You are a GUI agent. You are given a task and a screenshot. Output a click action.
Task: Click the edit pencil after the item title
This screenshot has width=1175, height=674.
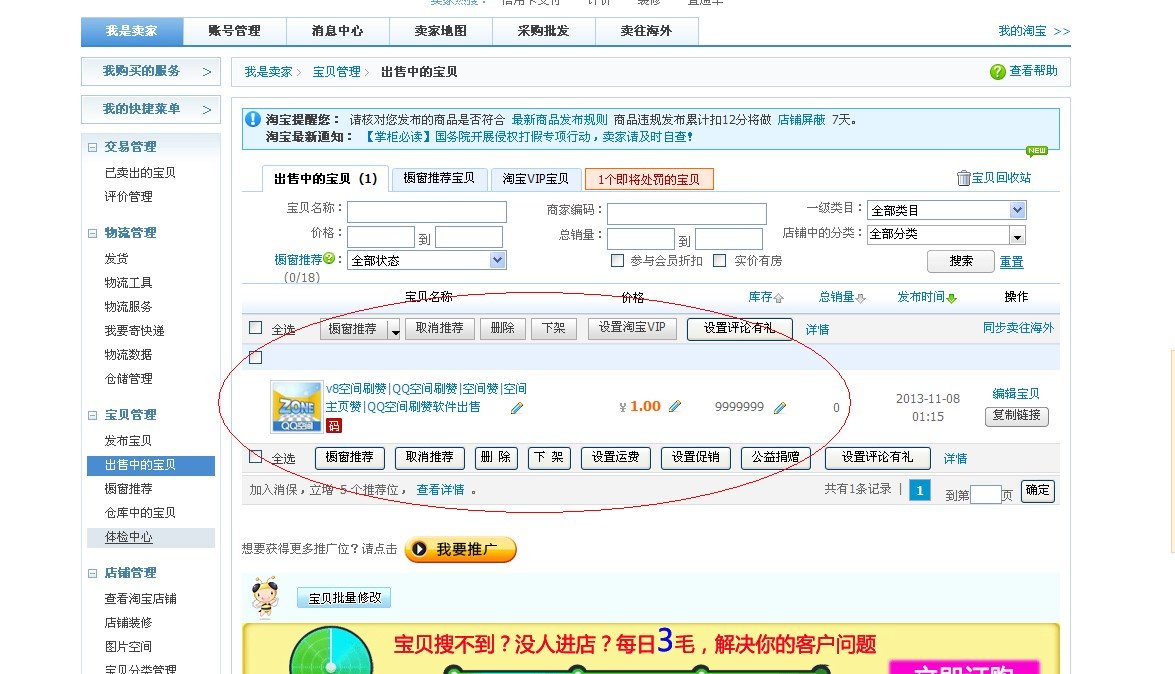point(517,408)
